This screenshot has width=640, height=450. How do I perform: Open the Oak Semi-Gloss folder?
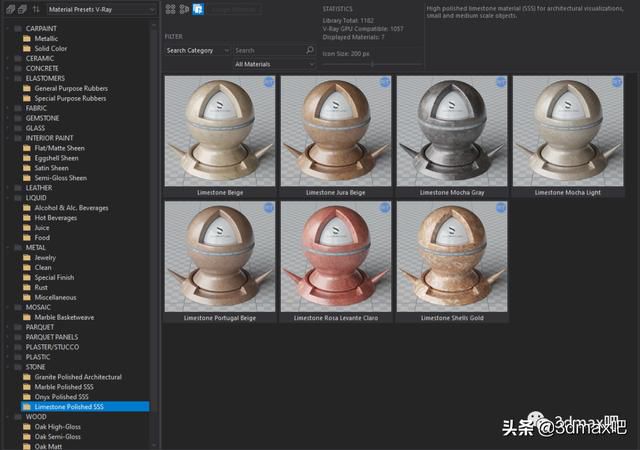tap(58, 437)
